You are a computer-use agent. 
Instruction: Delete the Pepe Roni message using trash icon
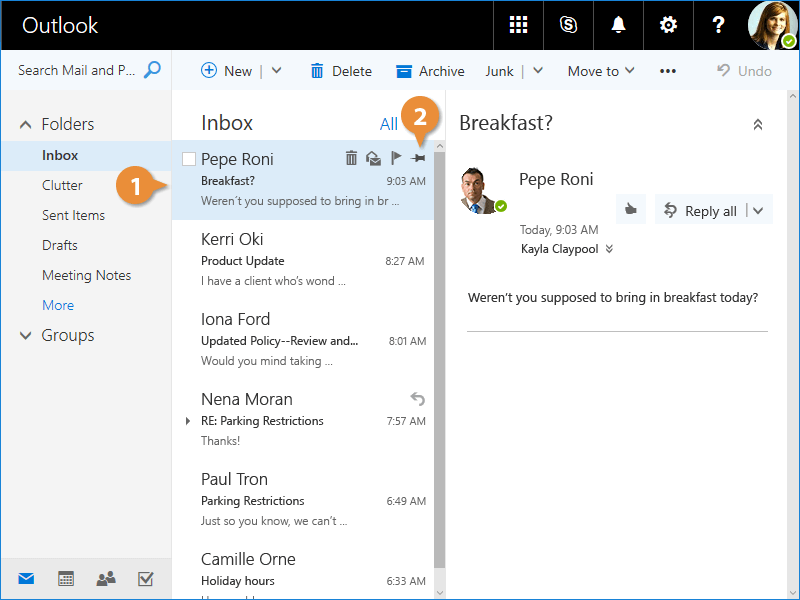(x=351, y=158)
